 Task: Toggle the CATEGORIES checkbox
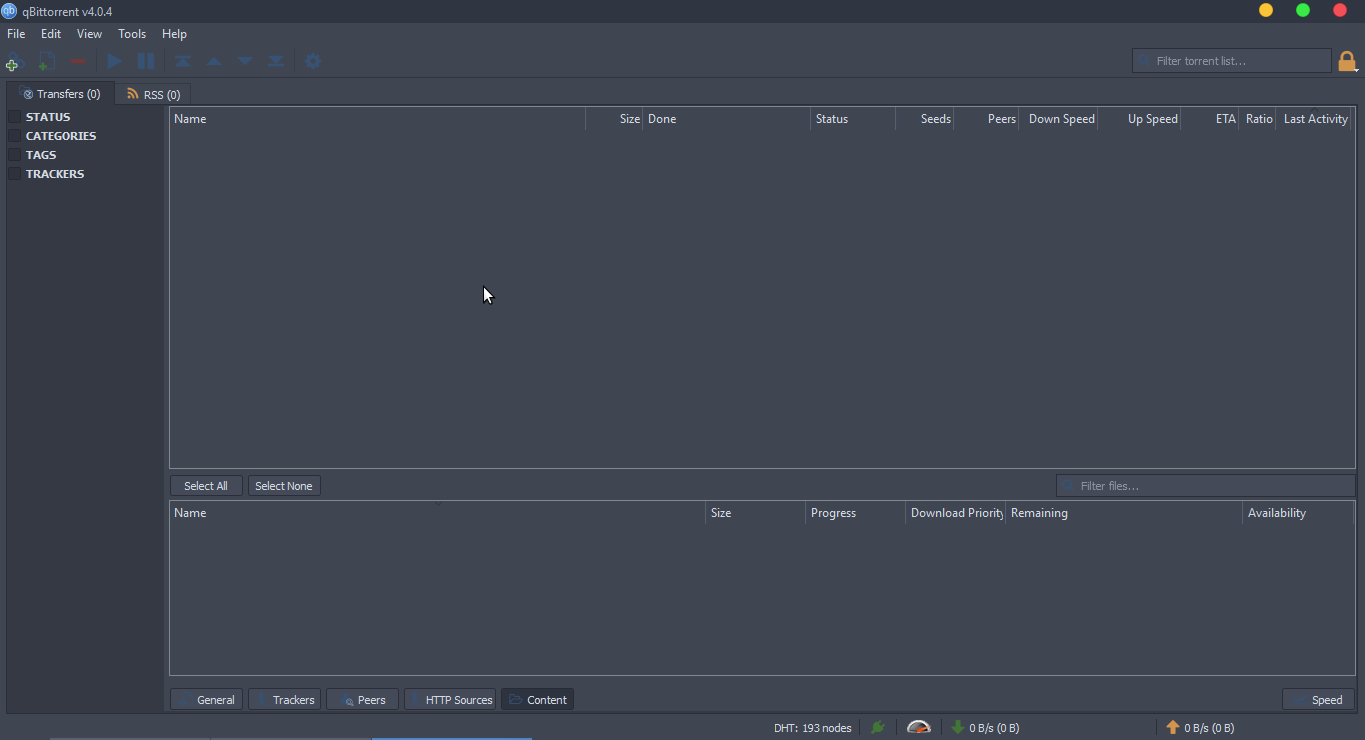(x=14, y=136)
